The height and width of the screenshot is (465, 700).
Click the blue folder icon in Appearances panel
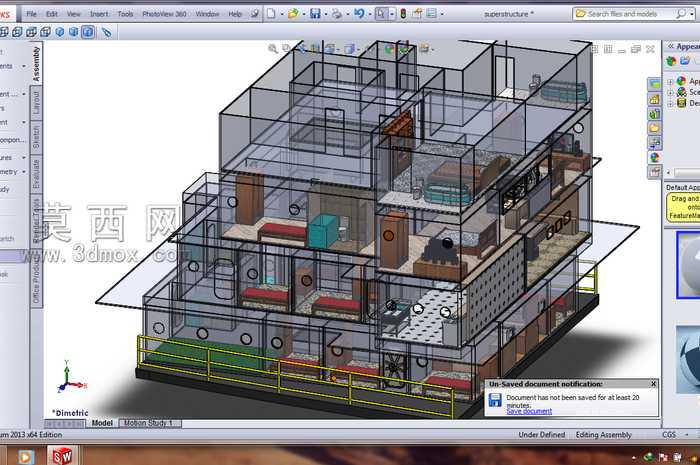[685, 61]
